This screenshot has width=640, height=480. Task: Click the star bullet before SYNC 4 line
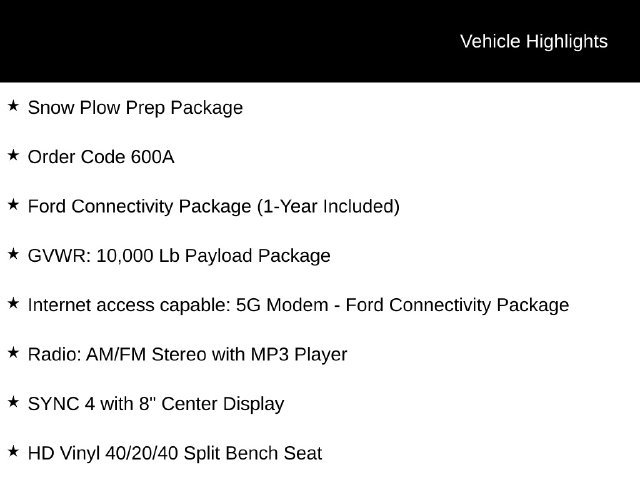(13, 402)
